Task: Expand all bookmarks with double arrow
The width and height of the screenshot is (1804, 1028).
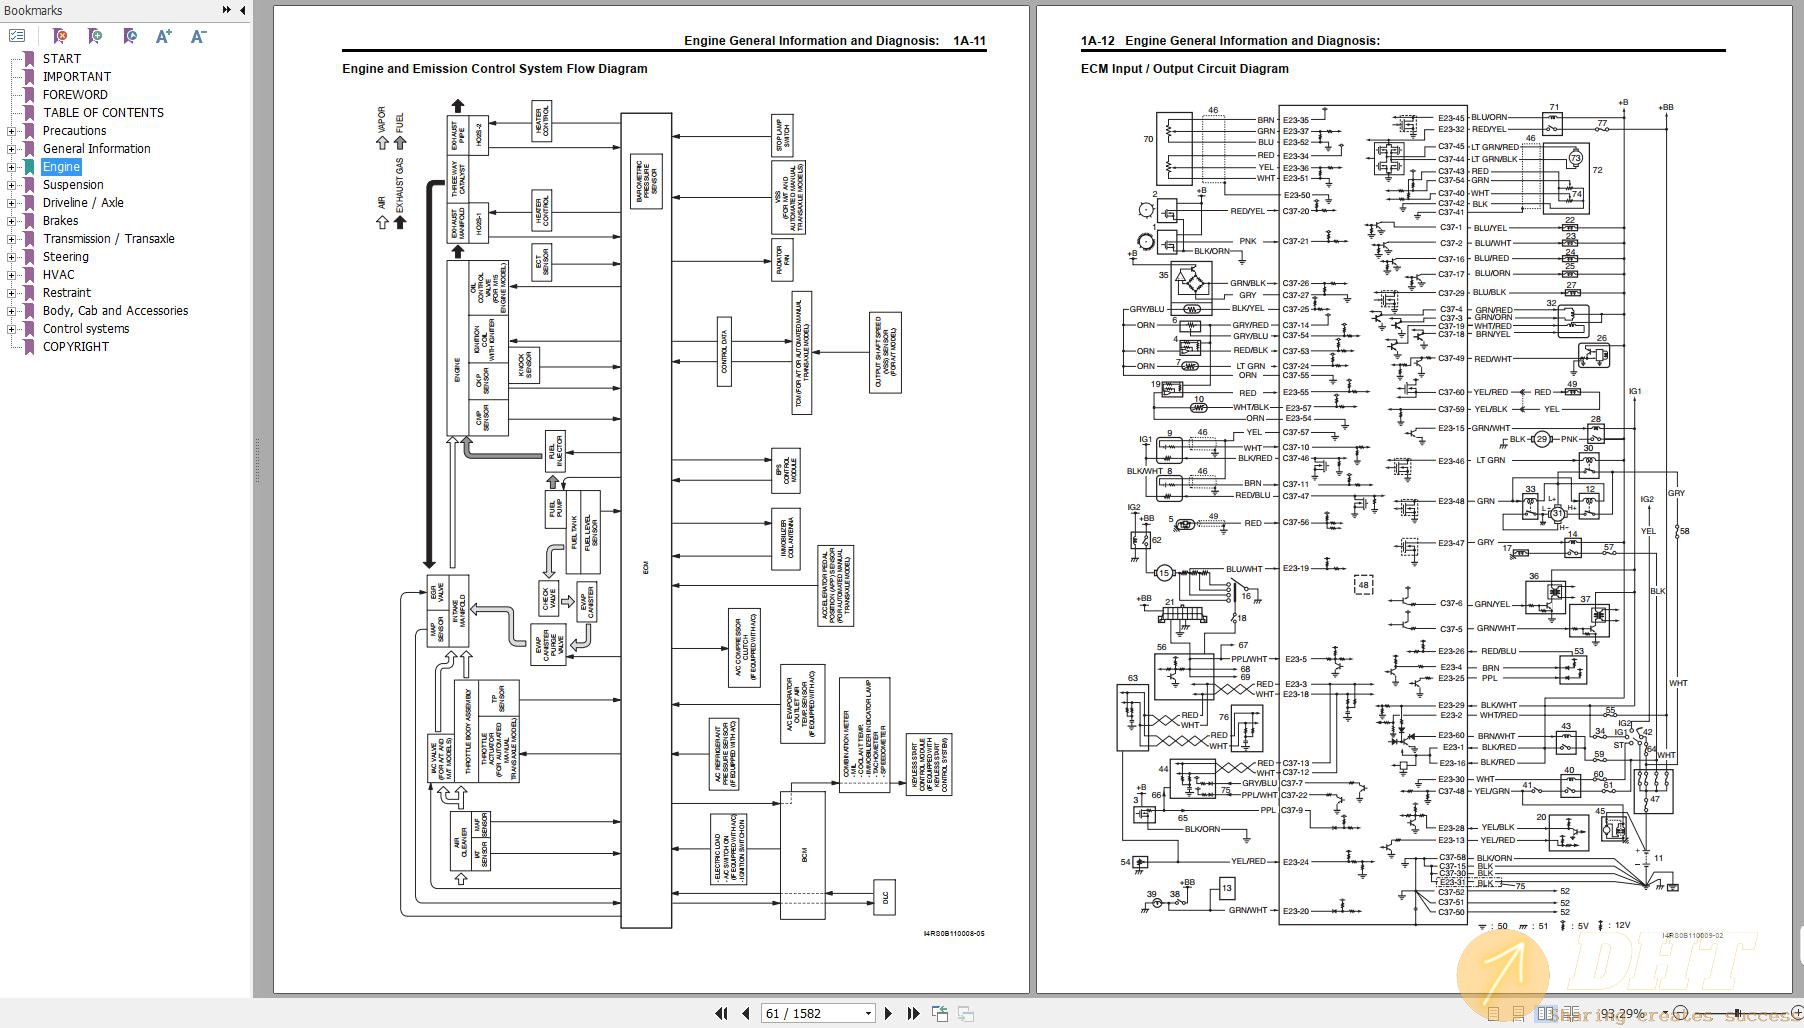Action: [226, 10]
